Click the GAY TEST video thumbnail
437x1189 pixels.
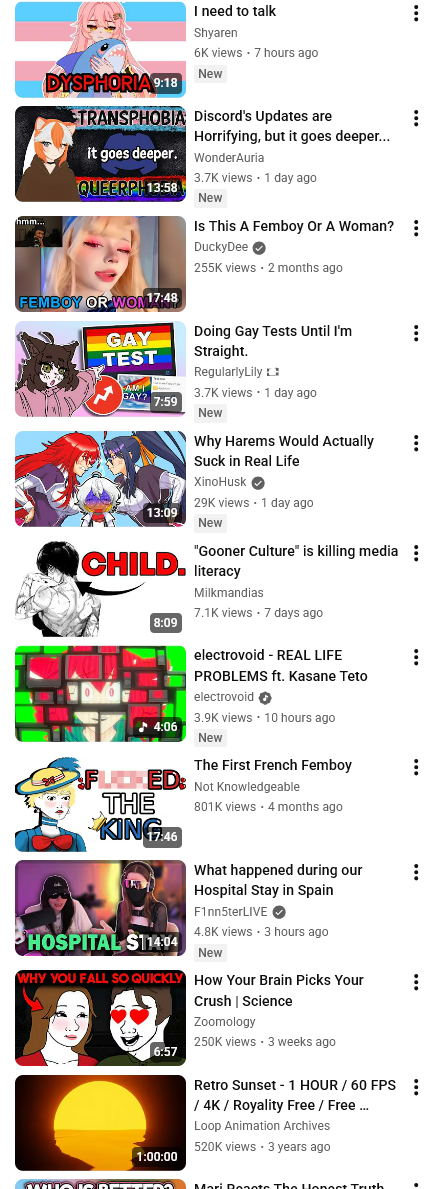point(100,369)
